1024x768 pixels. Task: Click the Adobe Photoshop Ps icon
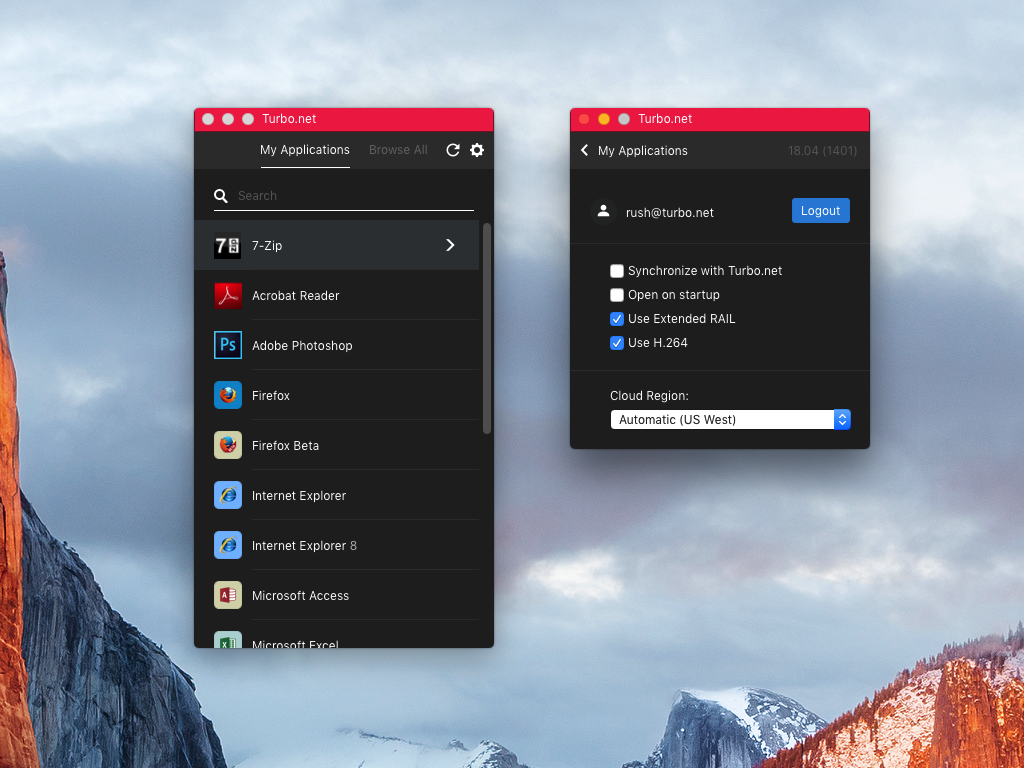click(x=228, y=345)
